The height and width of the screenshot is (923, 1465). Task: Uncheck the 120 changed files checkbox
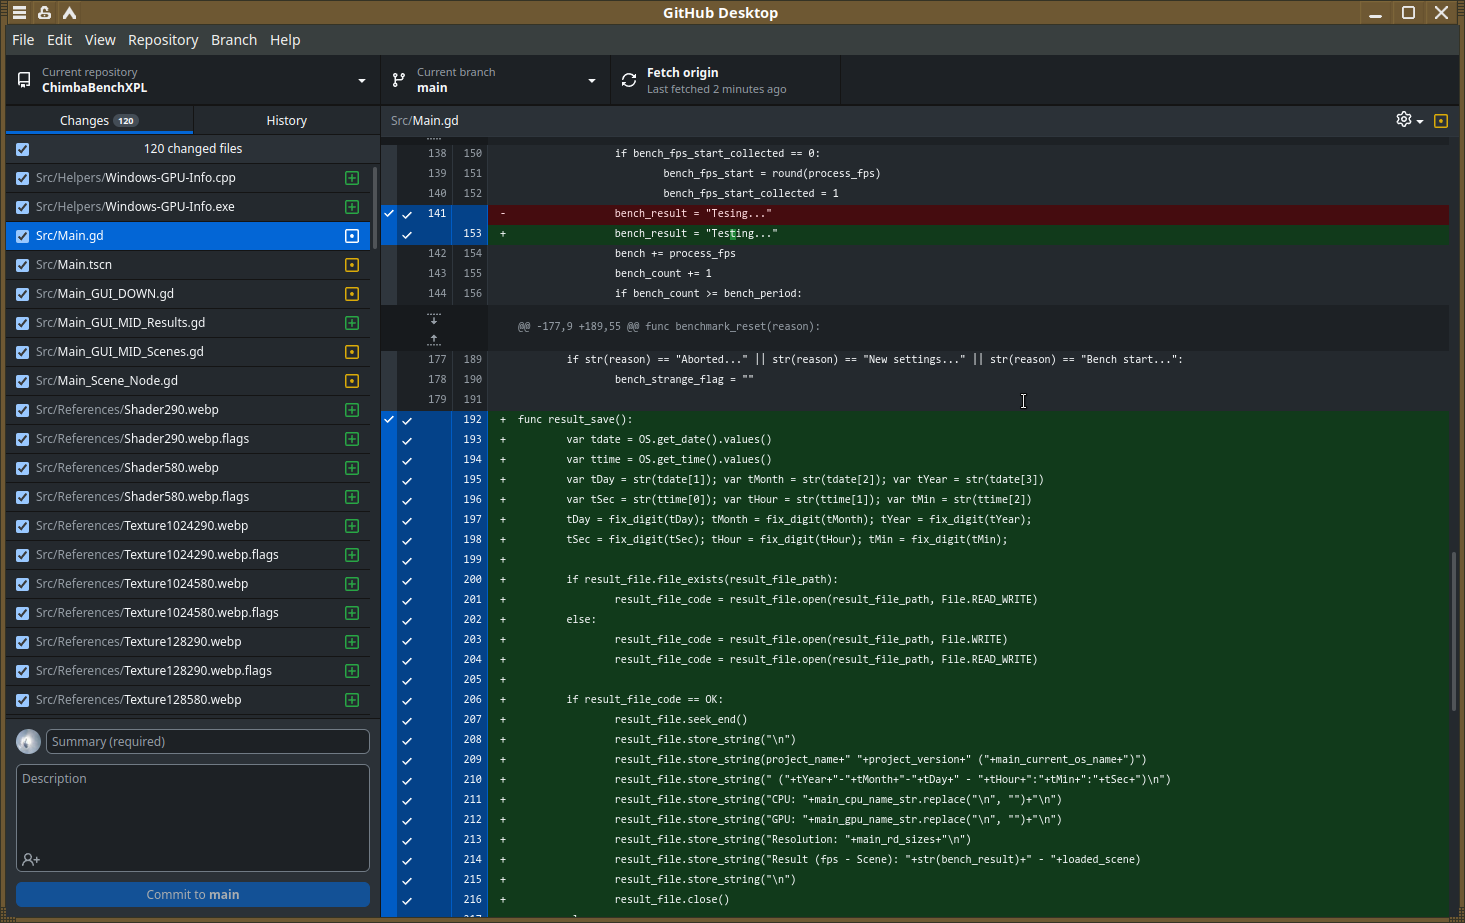click(x=23, y=149)
